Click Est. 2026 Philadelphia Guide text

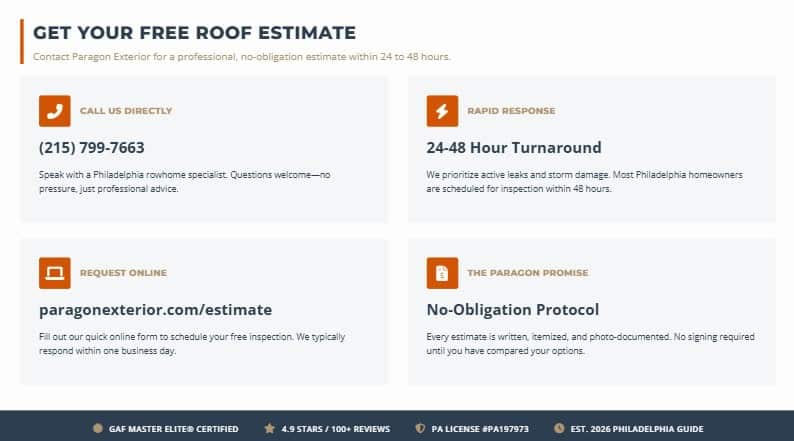637,429
